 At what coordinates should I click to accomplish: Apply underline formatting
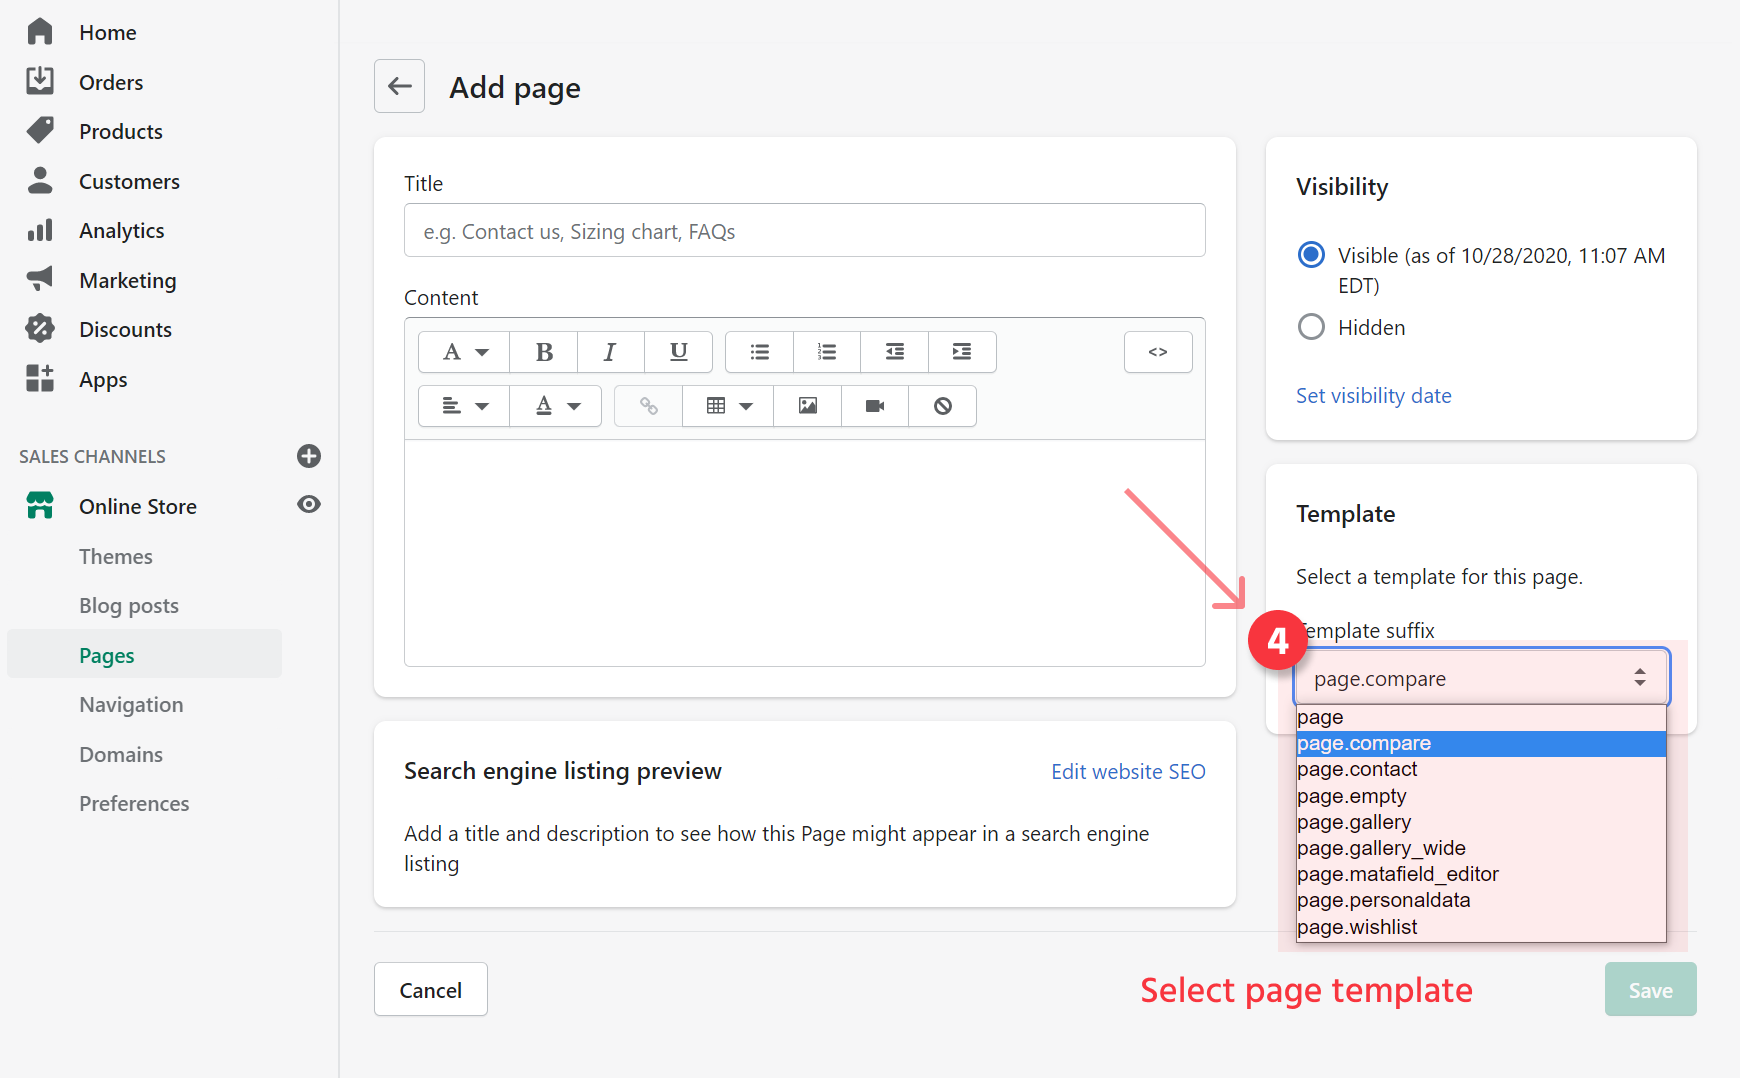pos(678,352)
